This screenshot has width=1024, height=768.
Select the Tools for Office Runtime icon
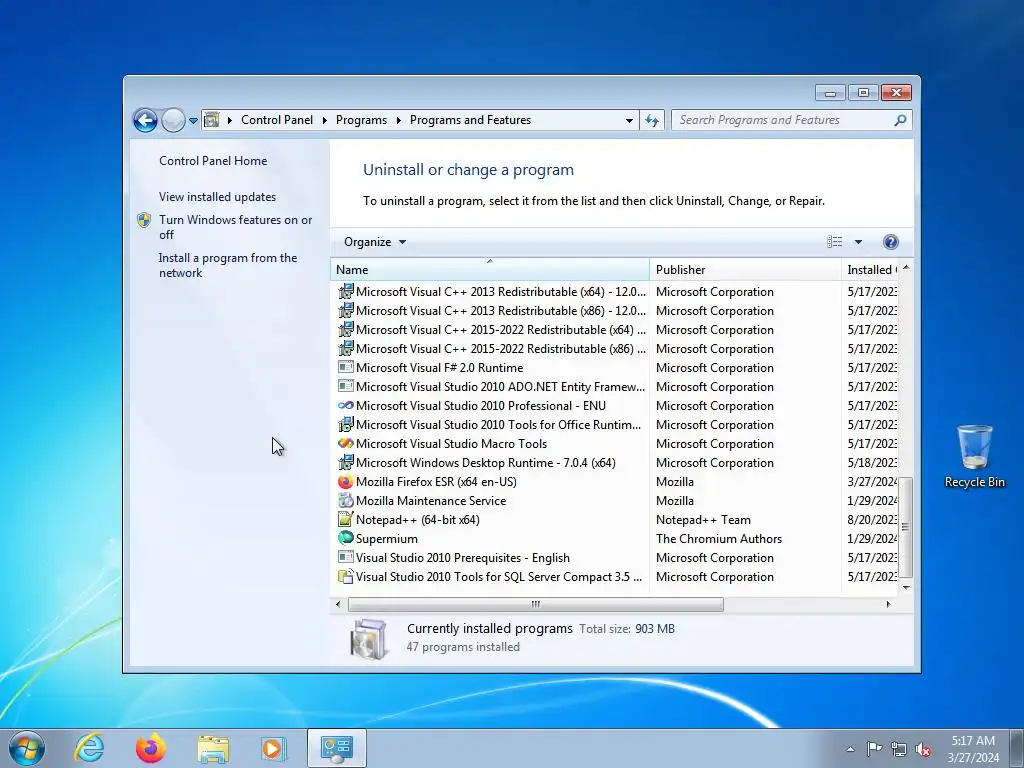coord(345,424)
